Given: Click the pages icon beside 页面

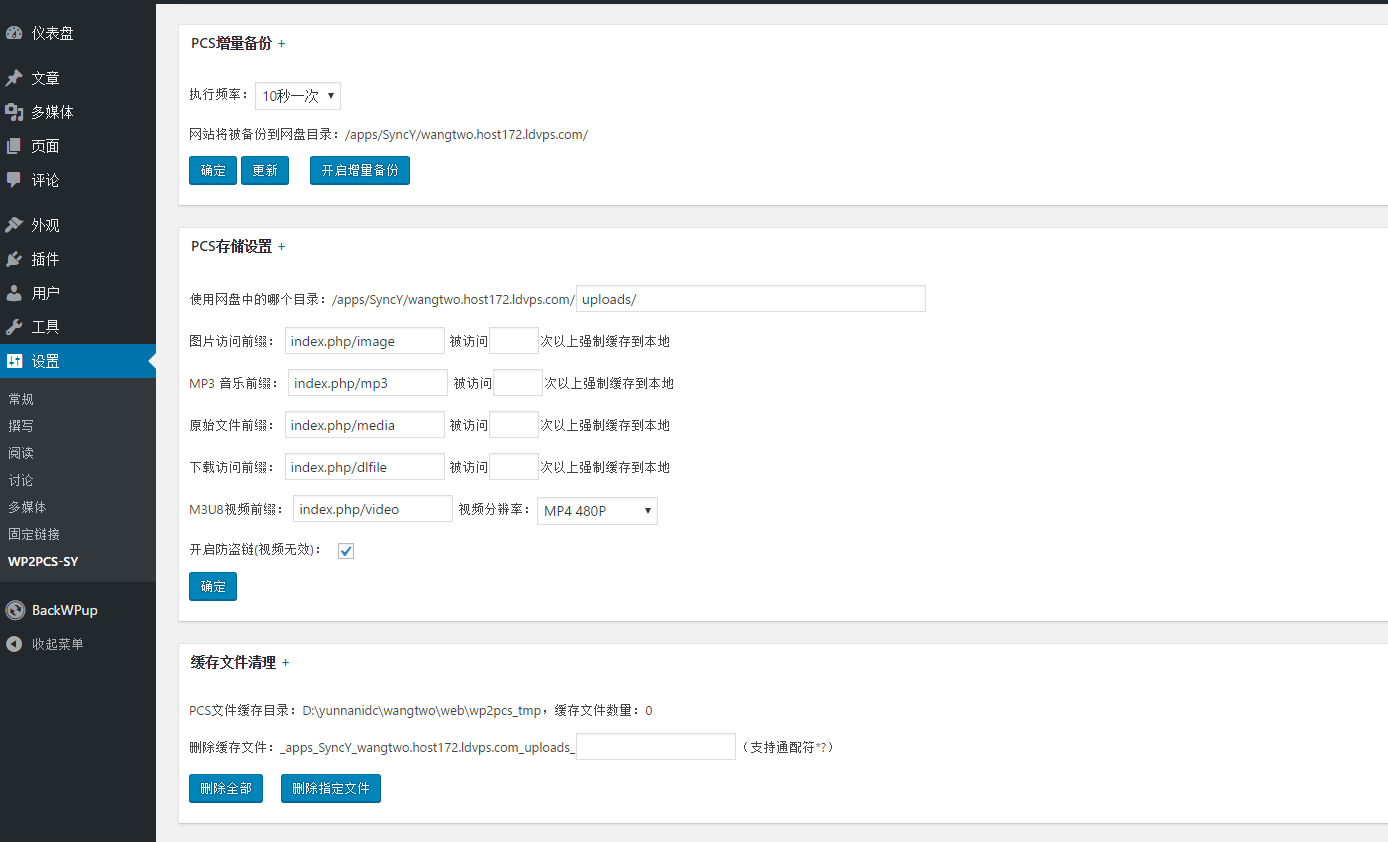Looking at the screenshot, I should point(14,146).
